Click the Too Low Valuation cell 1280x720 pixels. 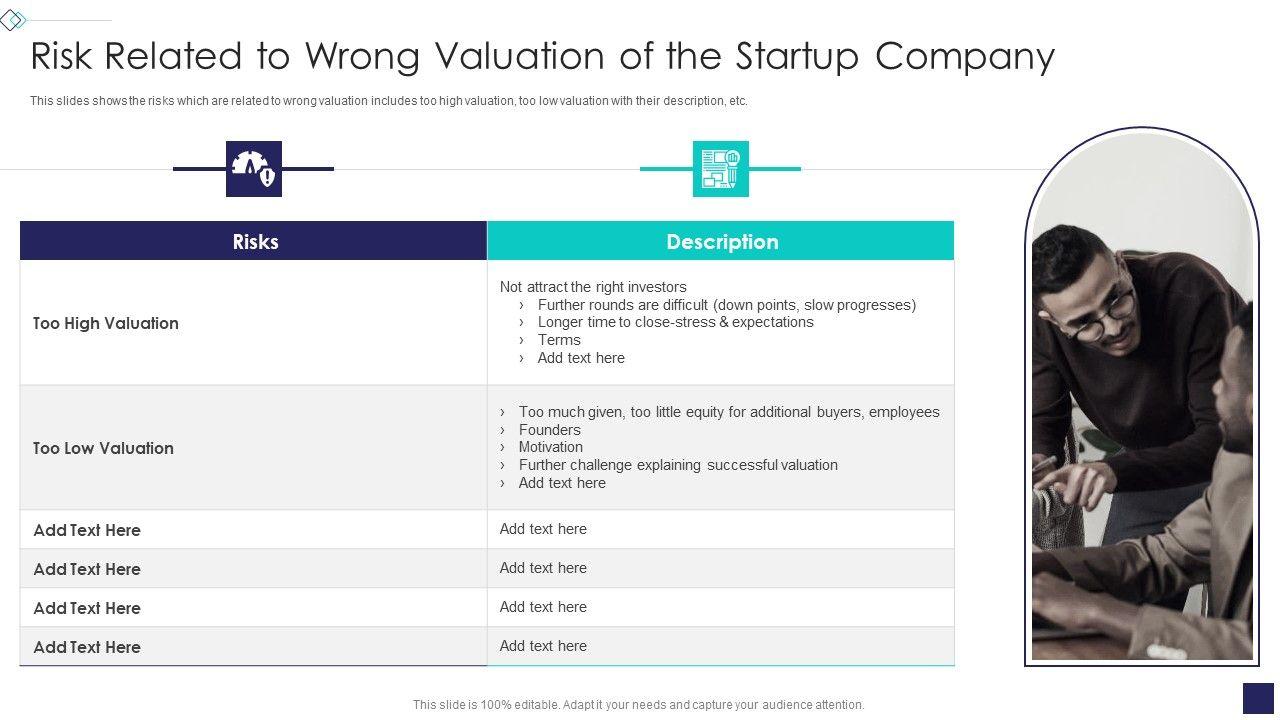coord(103,448)
